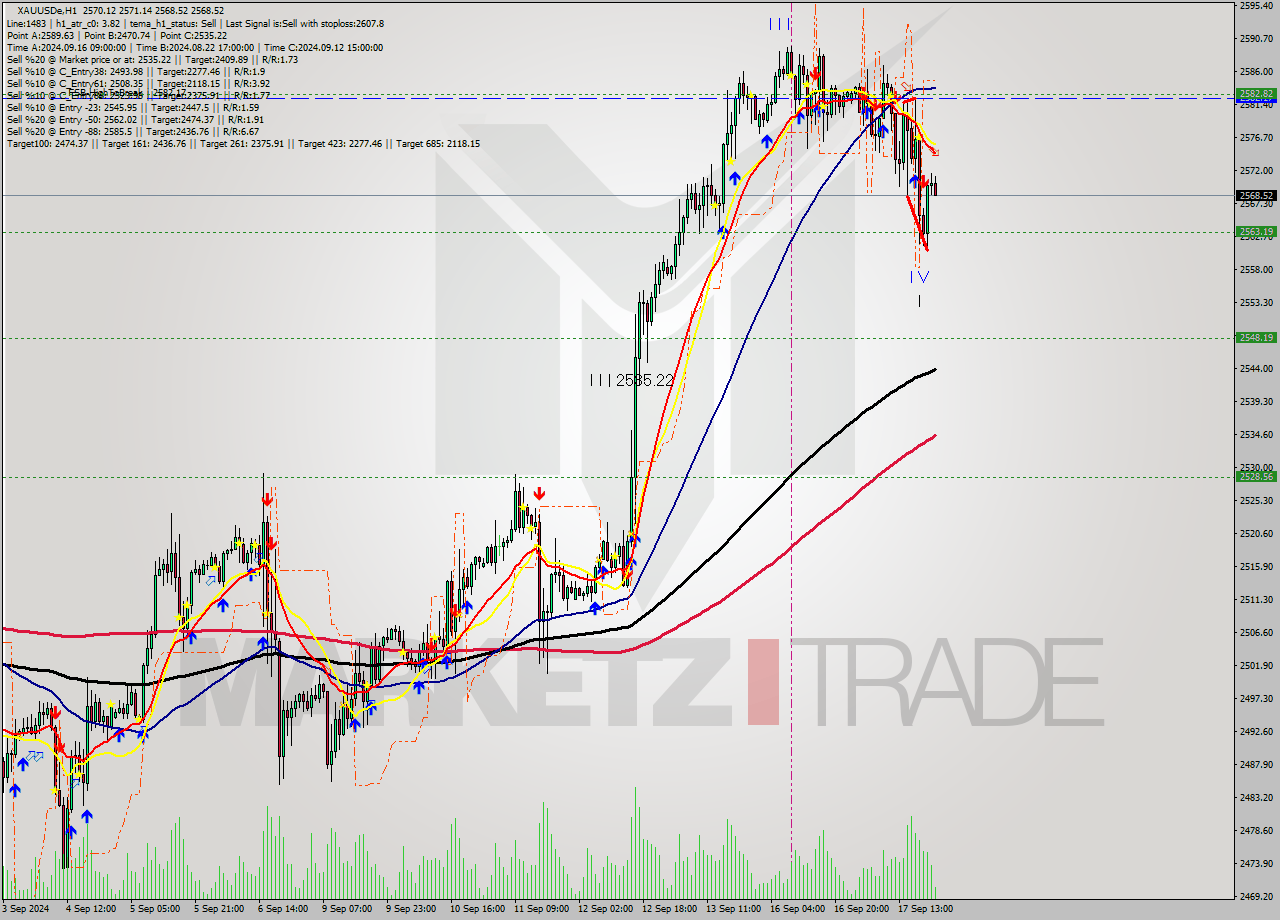Click the '10 Sep 16:00' time label
This screenshot has height=920, width=1280.
click(477, 909)
